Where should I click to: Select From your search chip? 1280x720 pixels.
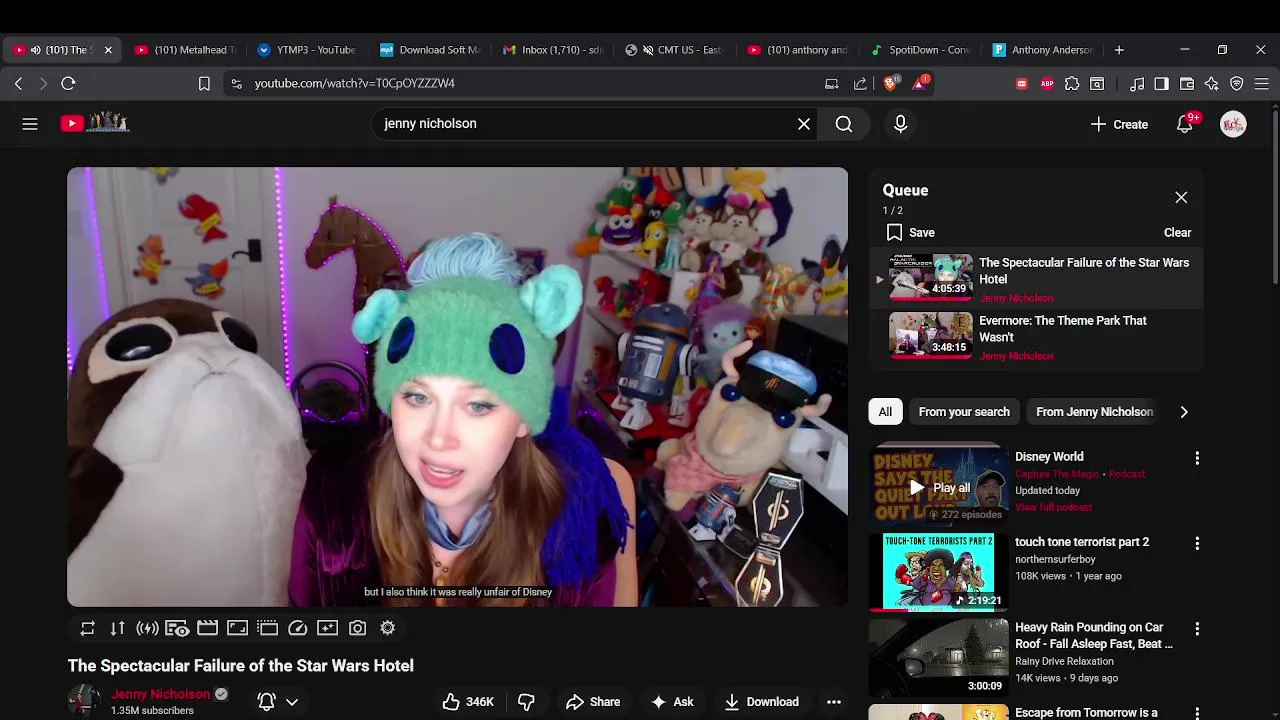pos(964,412)
